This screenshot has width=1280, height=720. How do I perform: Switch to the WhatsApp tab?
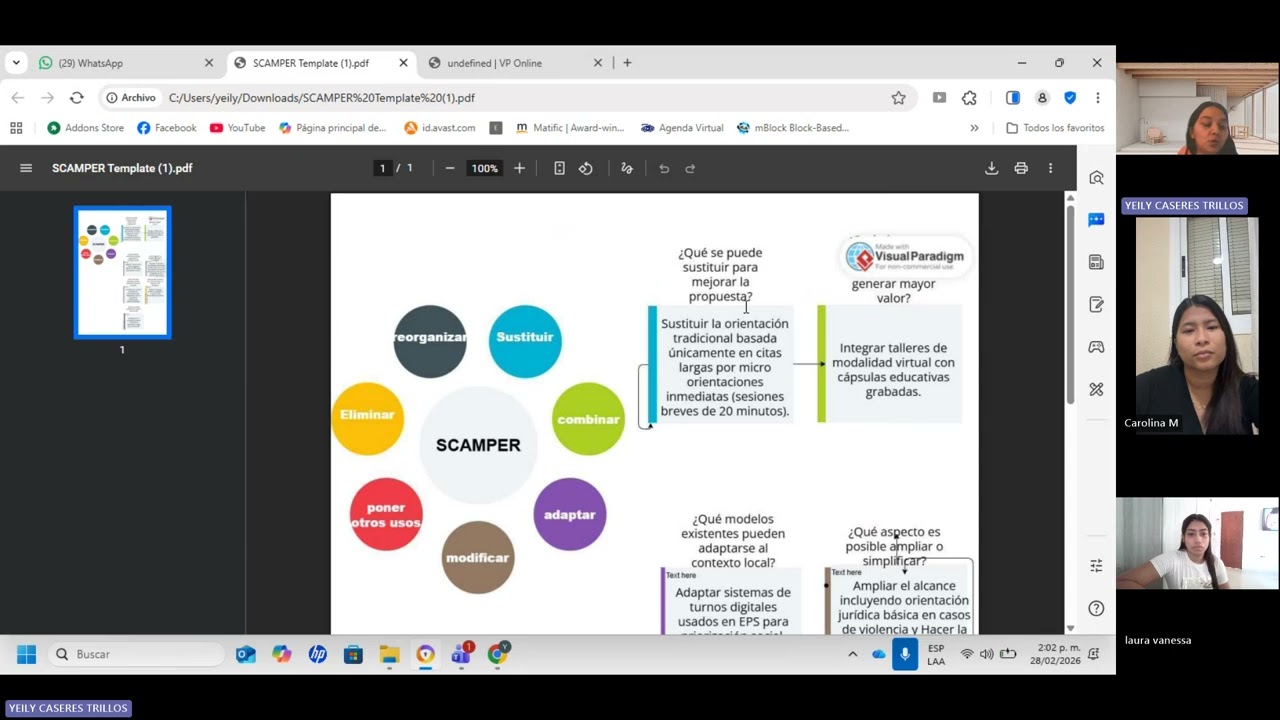point(127,63)
